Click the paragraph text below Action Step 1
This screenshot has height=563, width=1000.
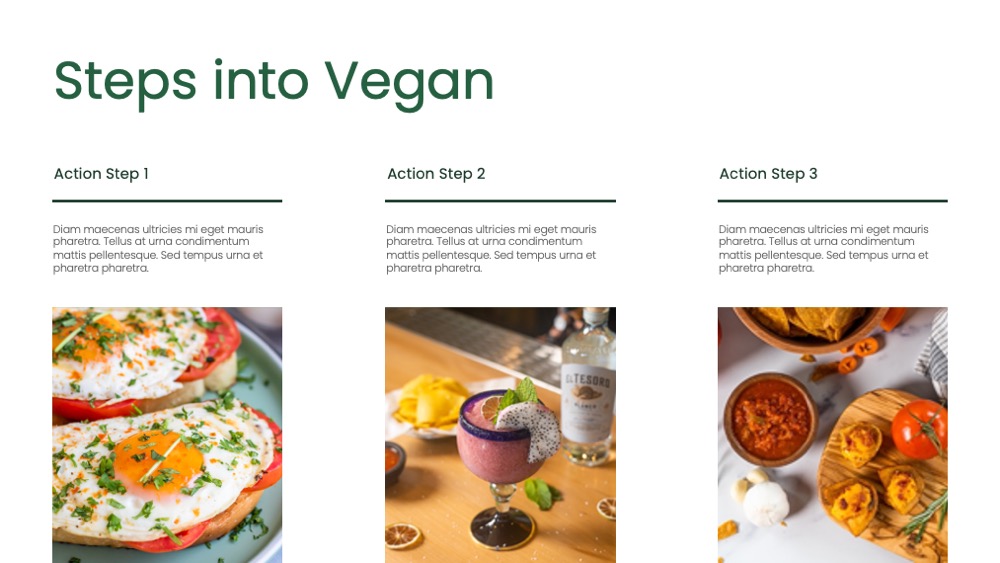click(158, 249)
